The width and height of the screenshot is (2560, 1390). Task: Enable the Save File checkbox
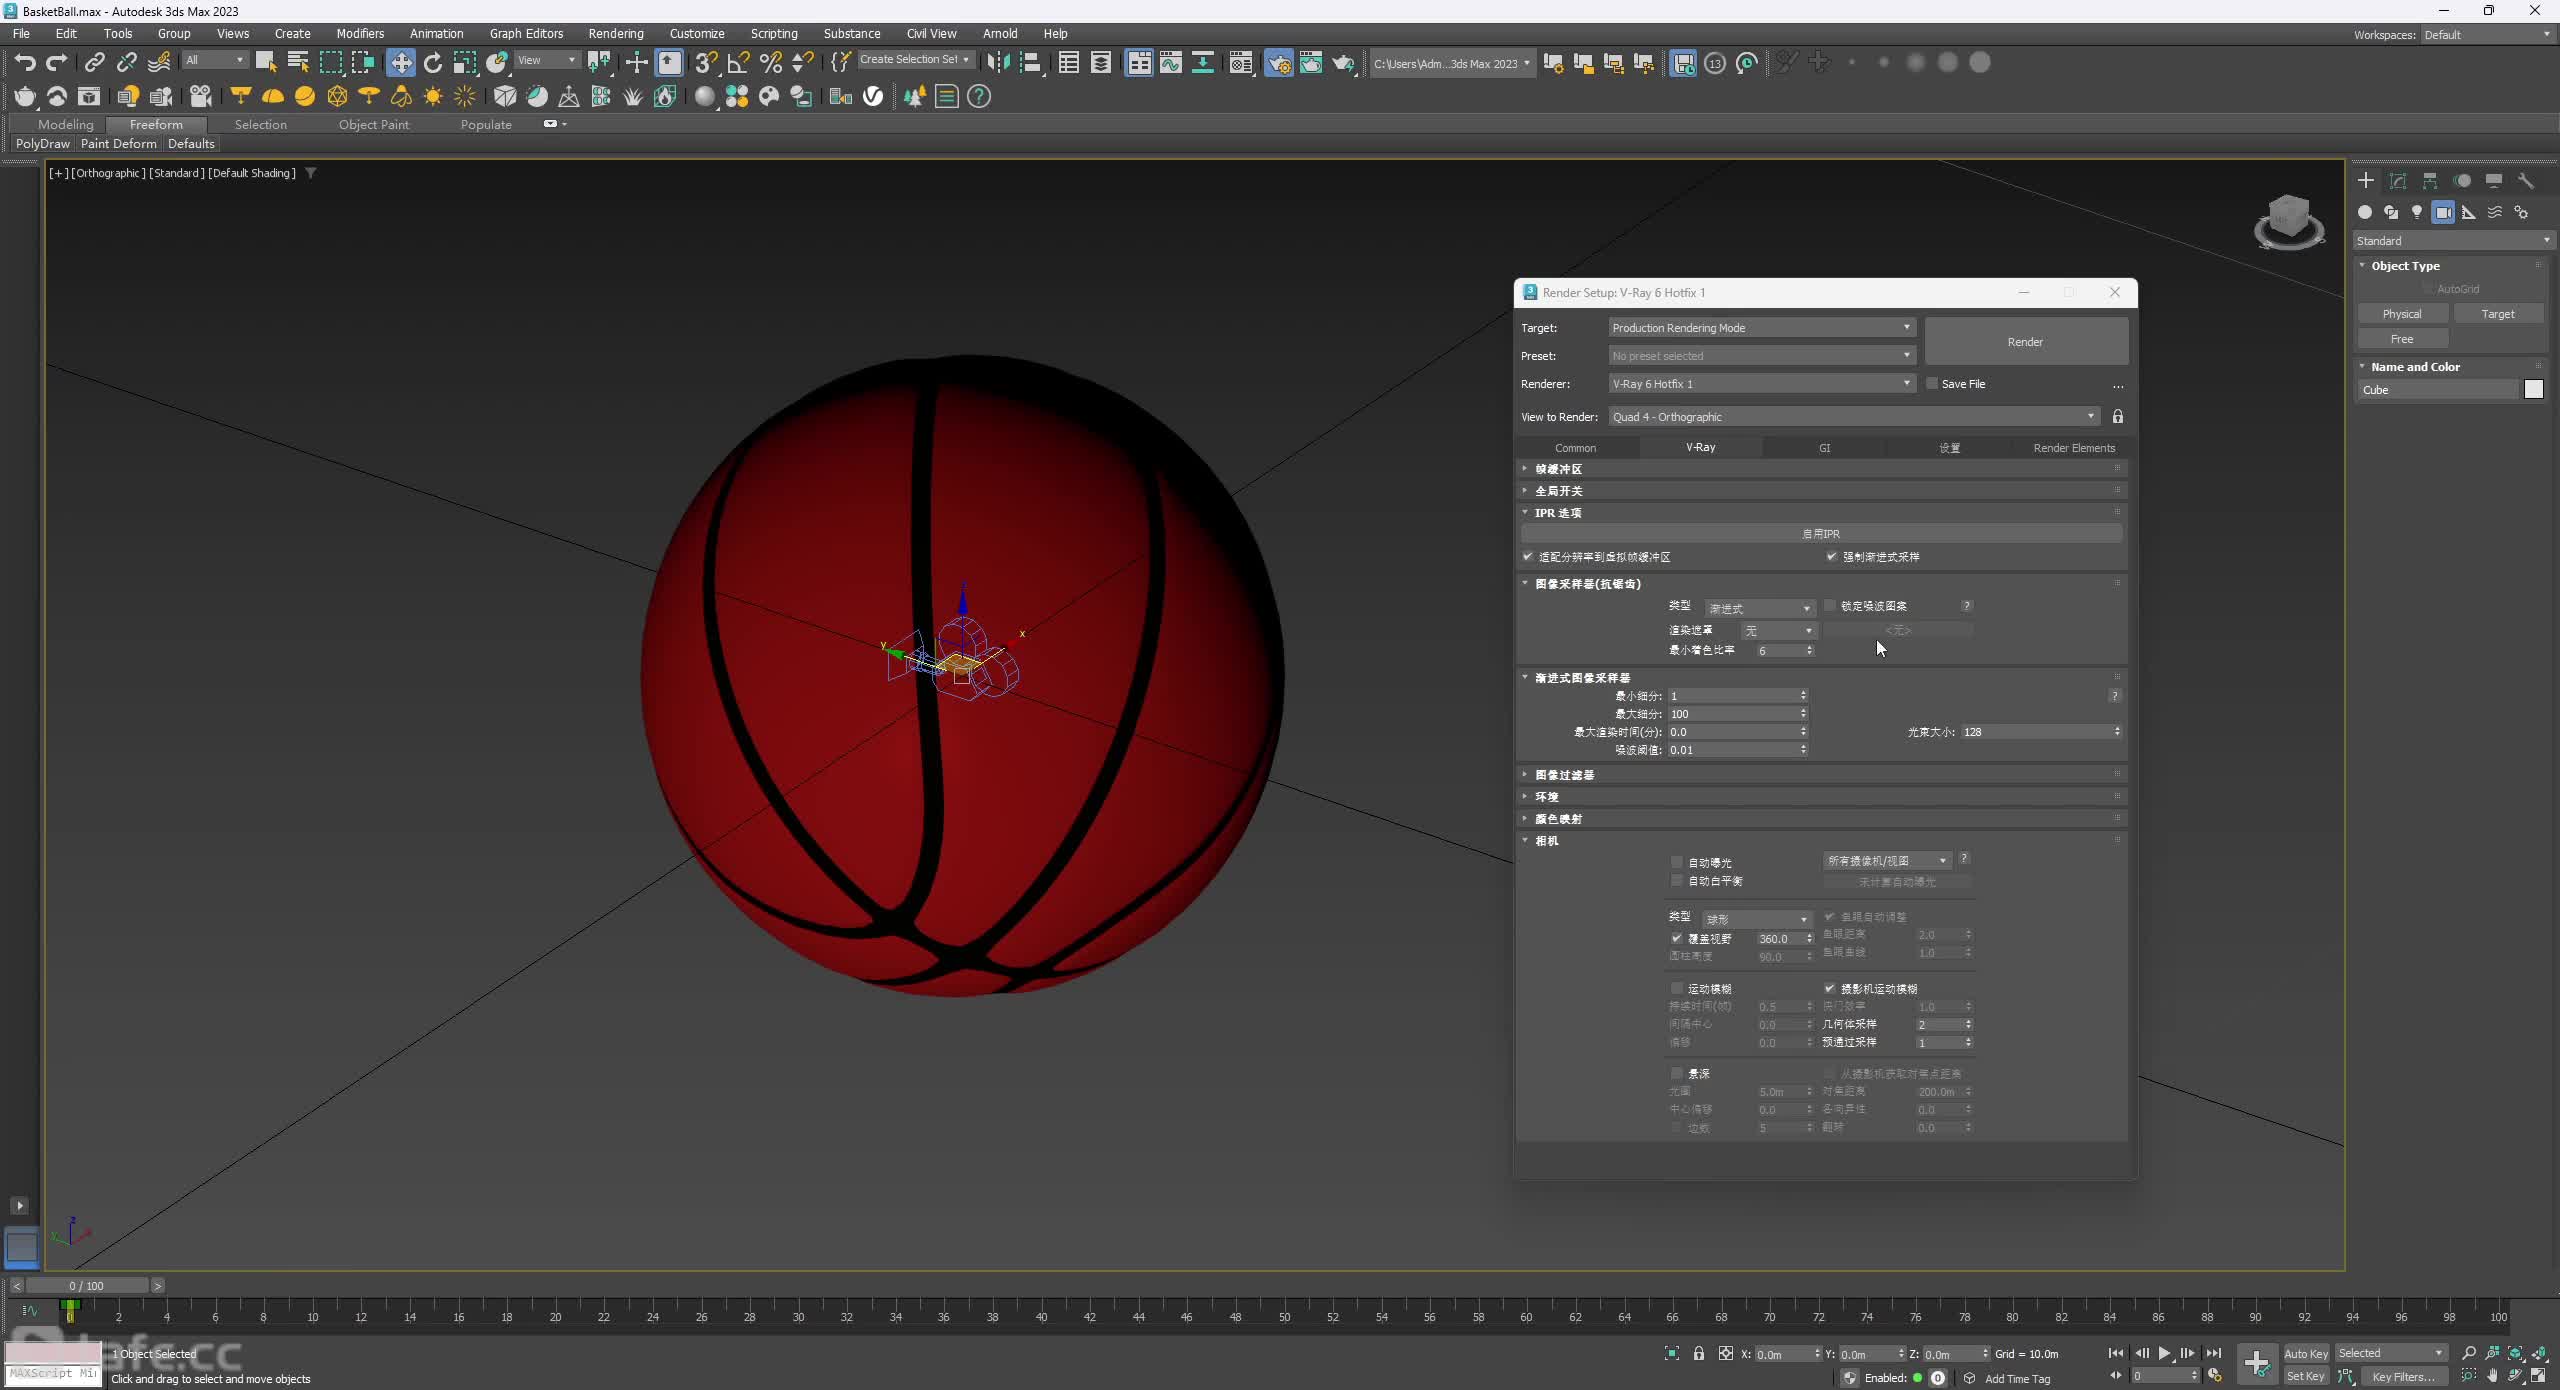[x=1933, y=383]
